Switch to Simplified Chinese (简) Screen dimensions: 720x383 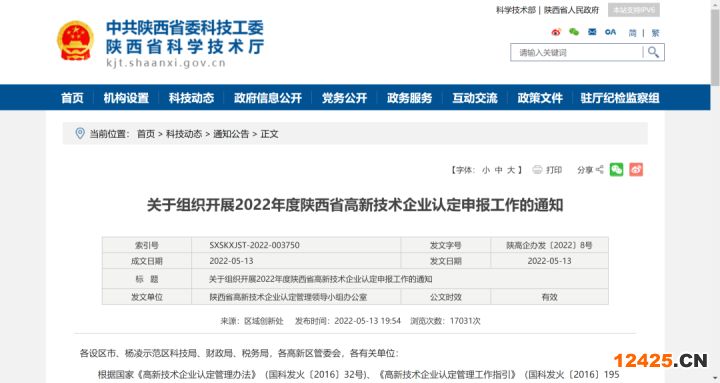point(633,33)
